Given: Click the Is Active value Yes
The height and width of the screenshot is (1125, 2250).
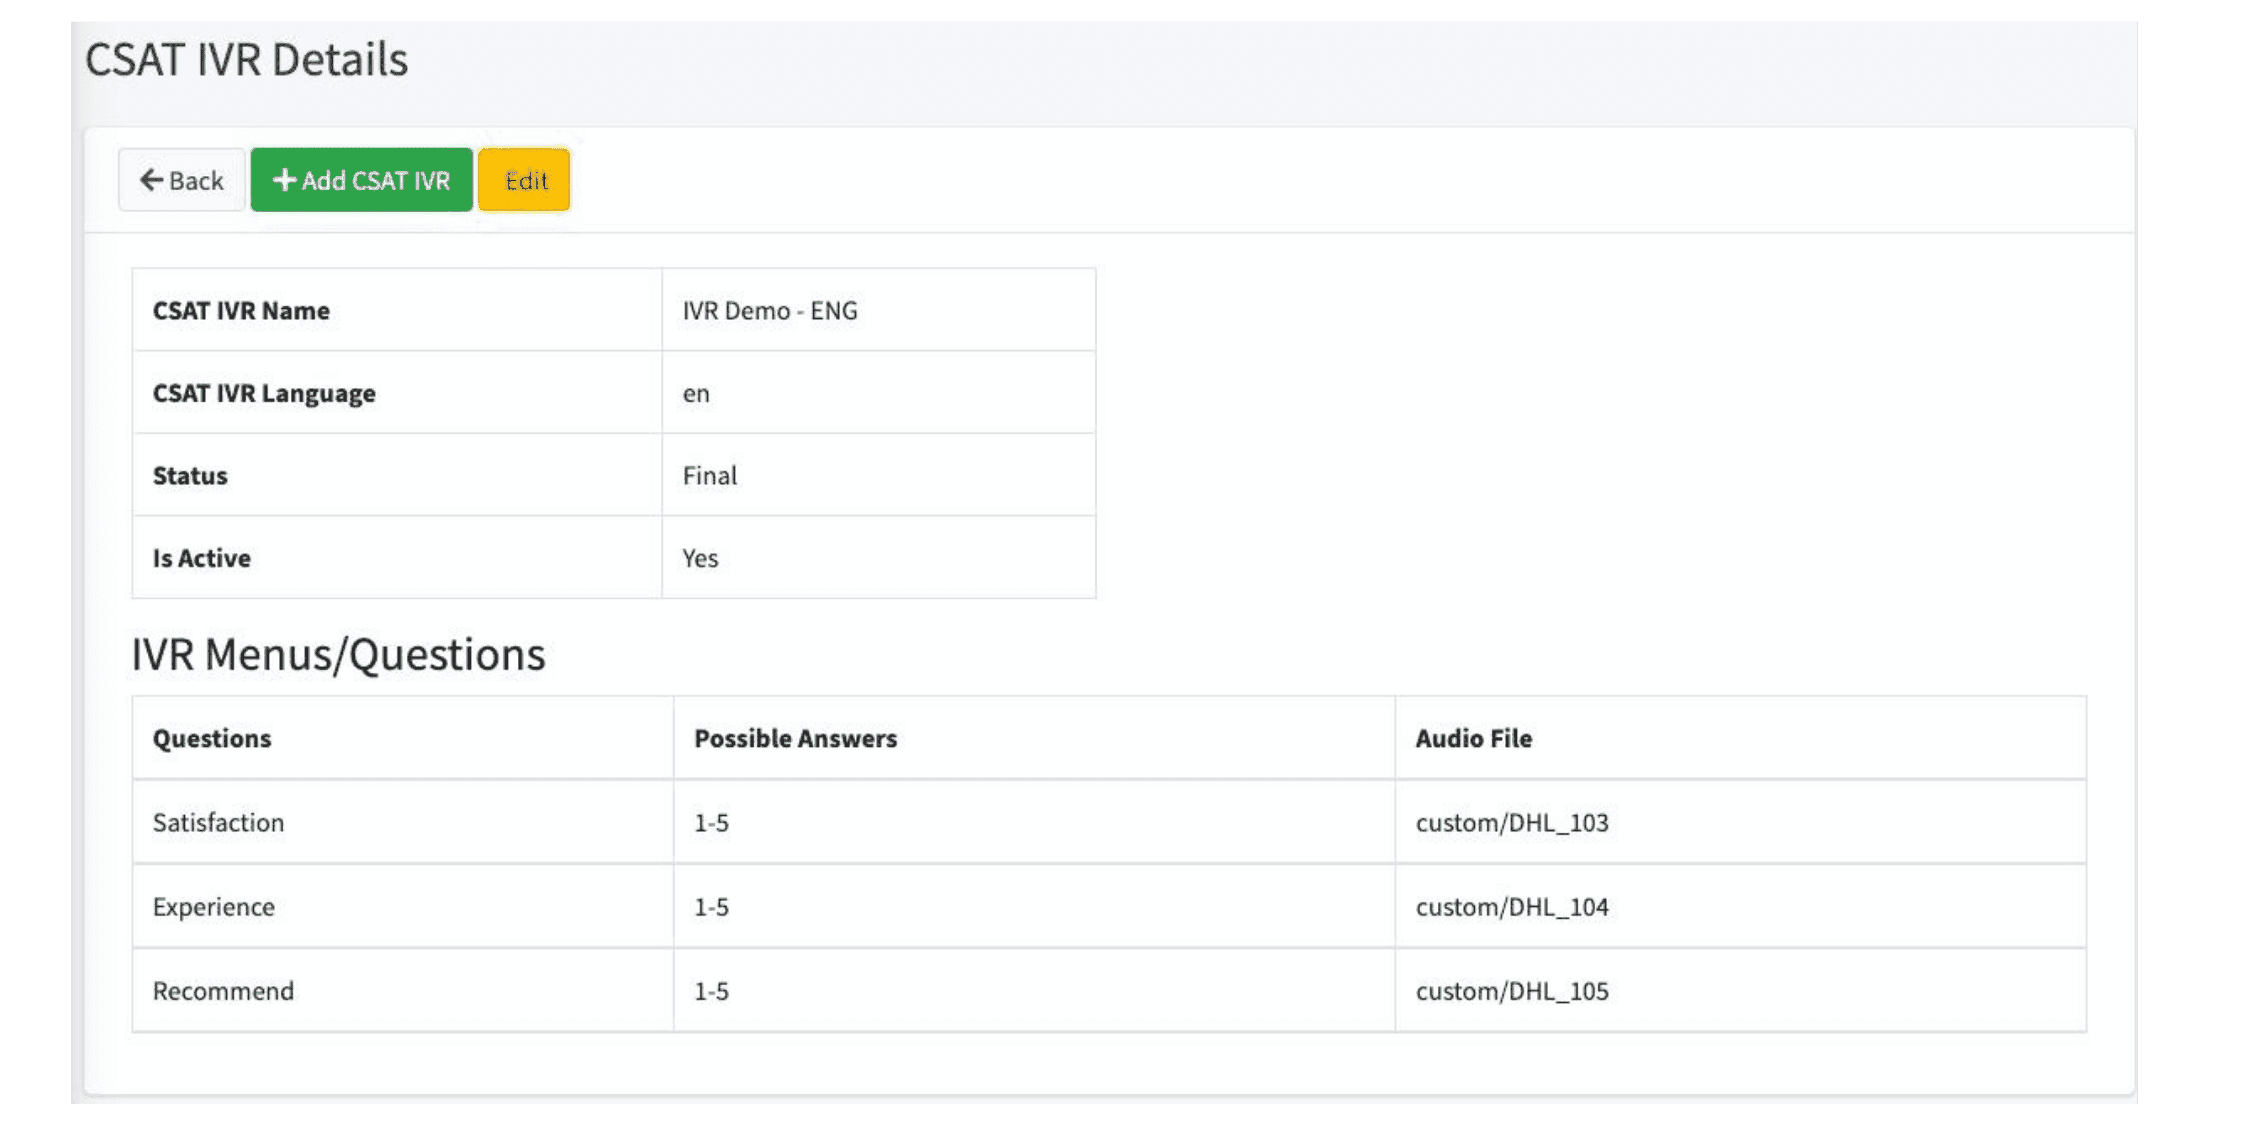Looking at the screenshot, I should [700, 558].
